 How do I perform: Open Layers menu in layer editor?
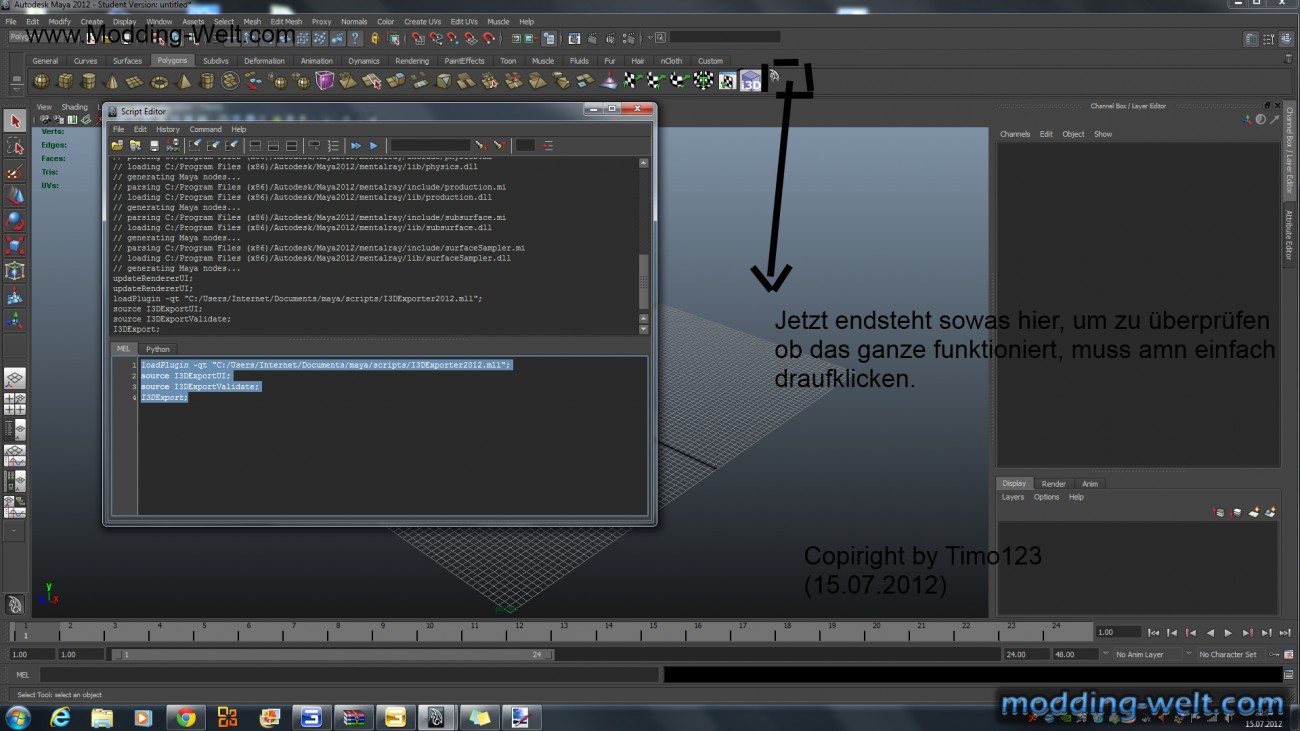[1013, 497]
